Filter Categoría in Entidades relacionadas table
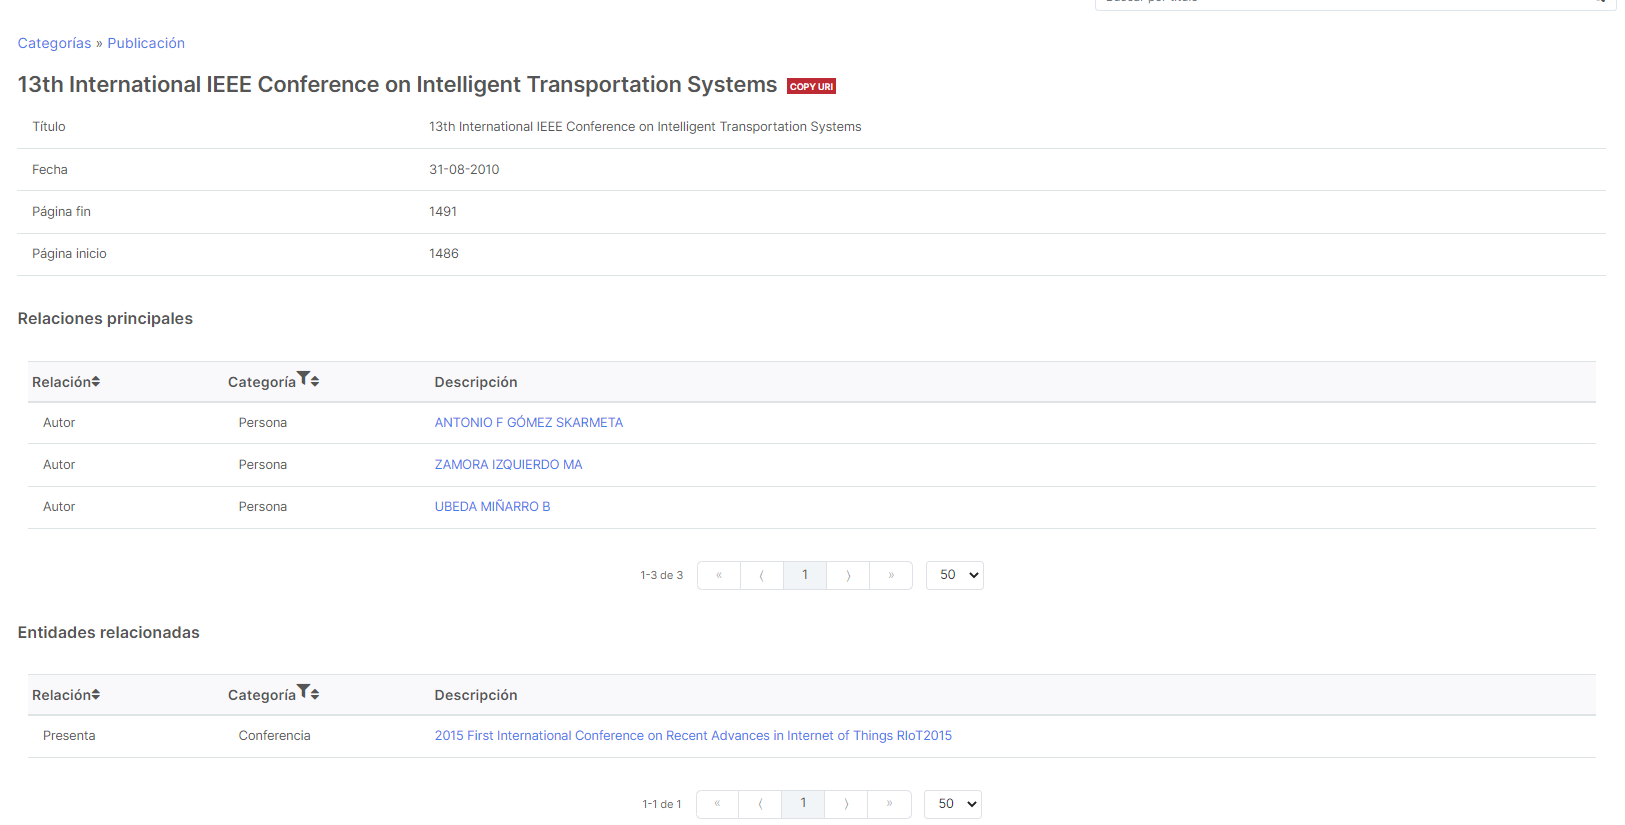 (x=303, y=691)
